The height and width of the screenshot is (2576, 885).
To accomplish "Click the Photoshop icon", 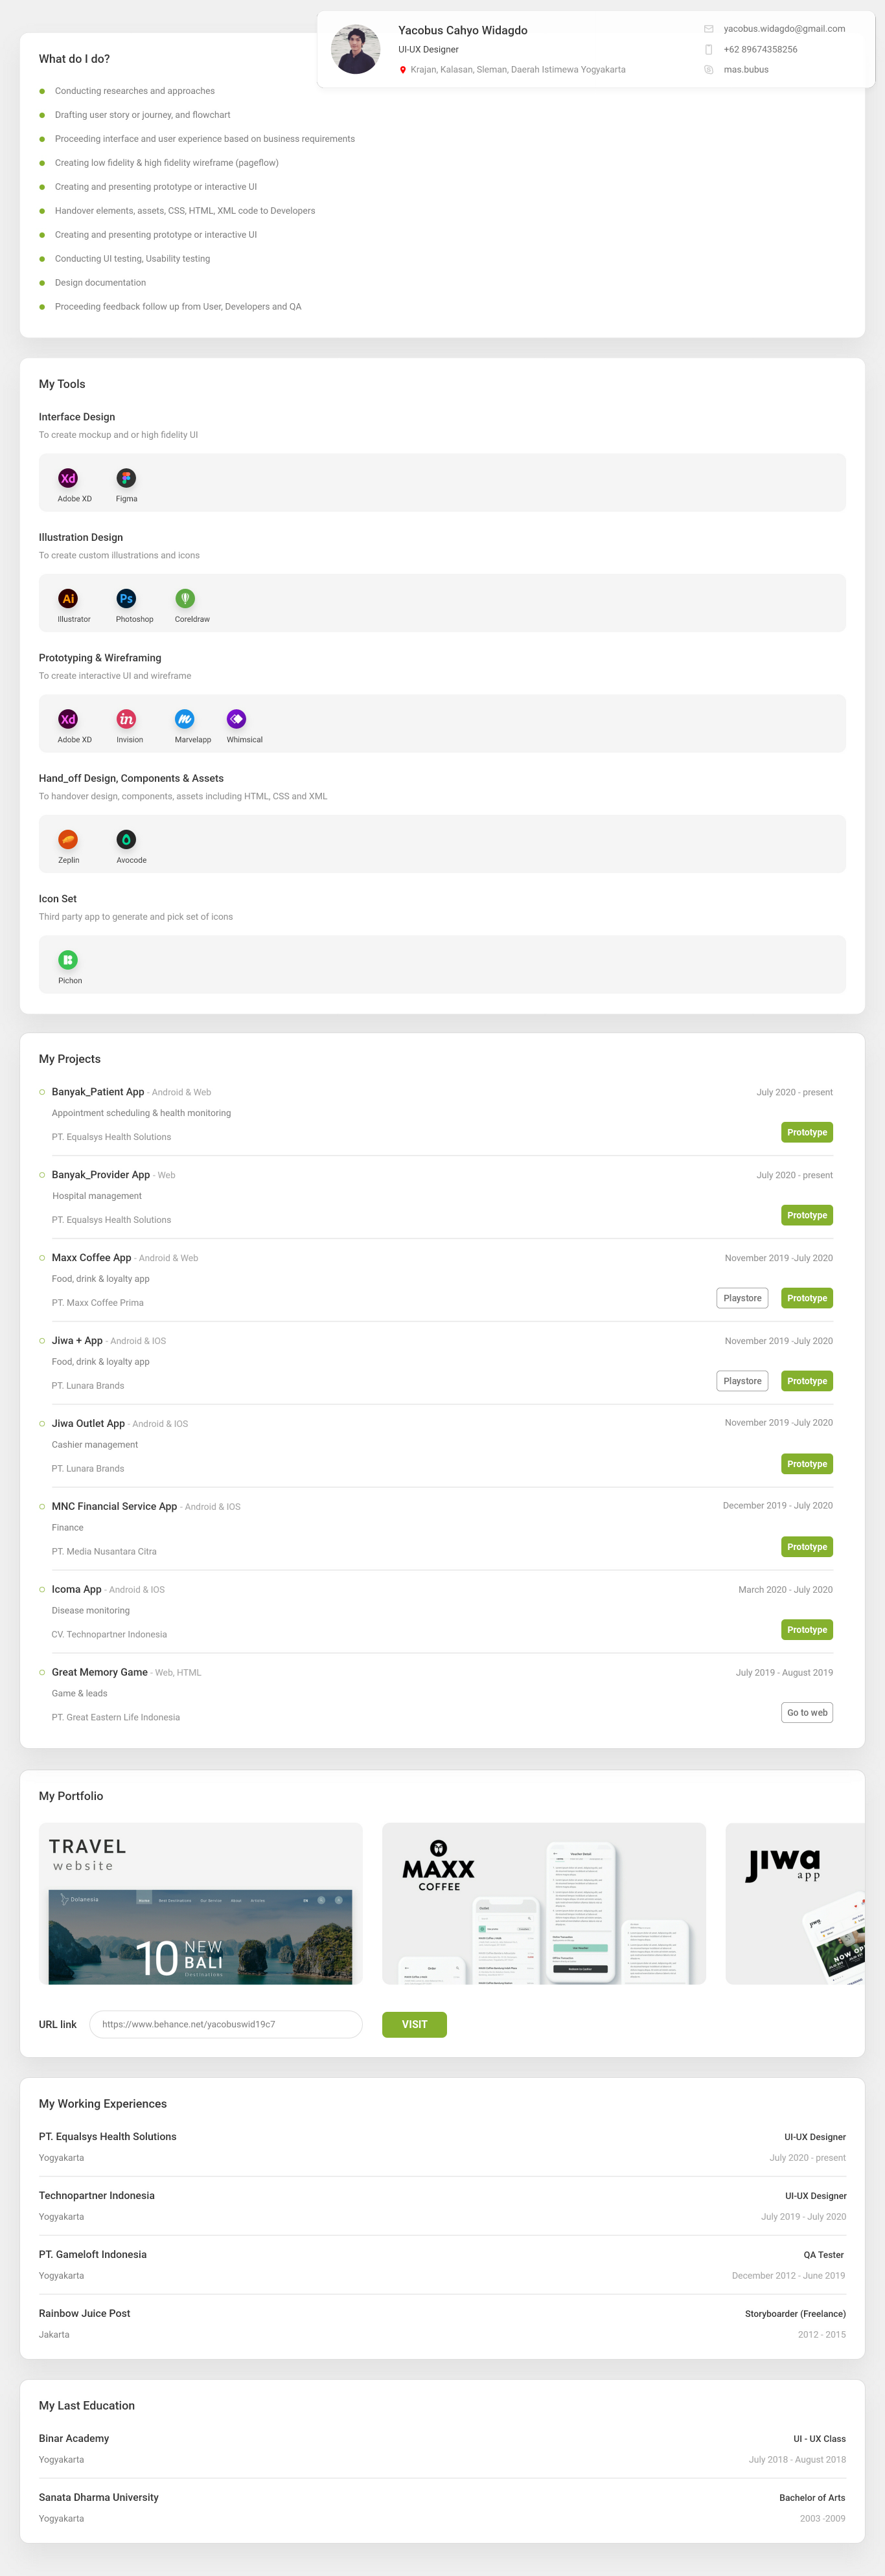I will pos(126,599).
